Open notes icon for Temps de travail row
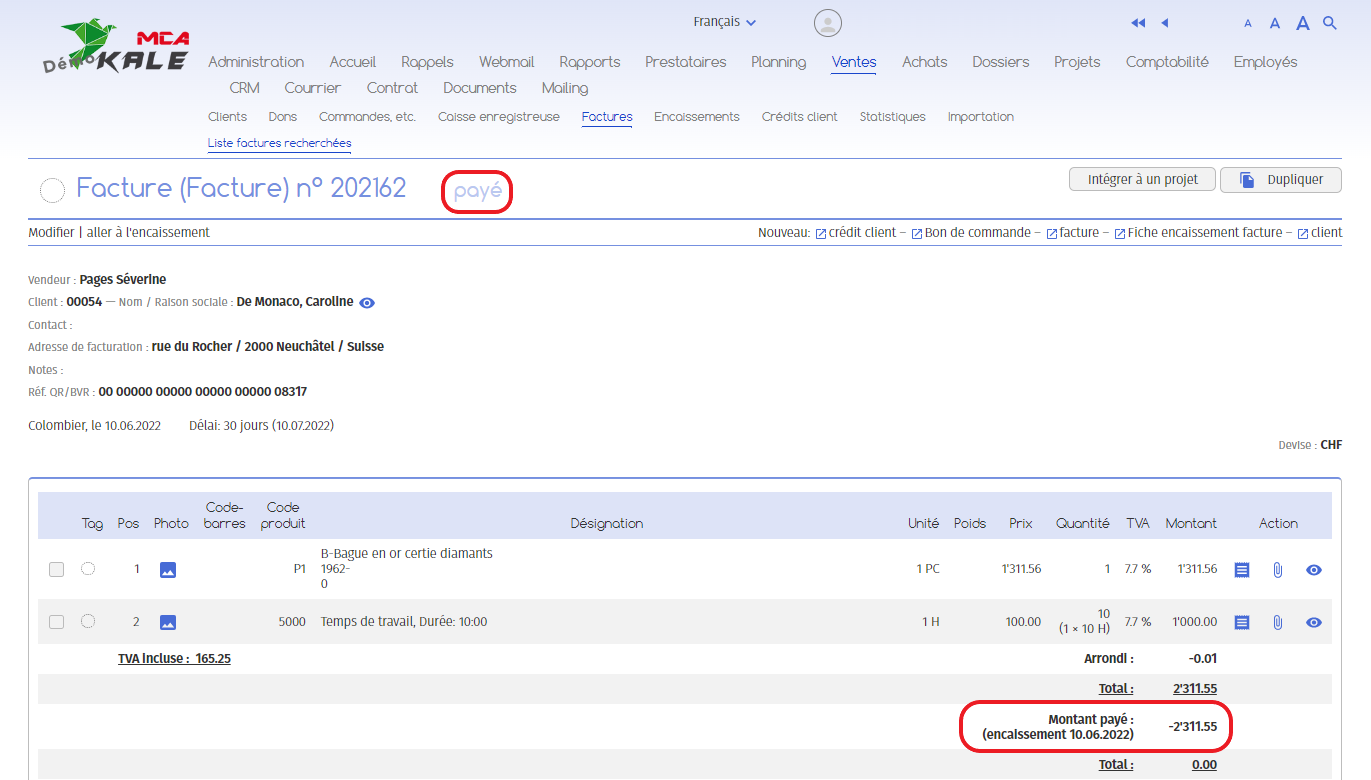Image resolution: width=1371 pixels, height=780 pixels. pos(1242,622)
